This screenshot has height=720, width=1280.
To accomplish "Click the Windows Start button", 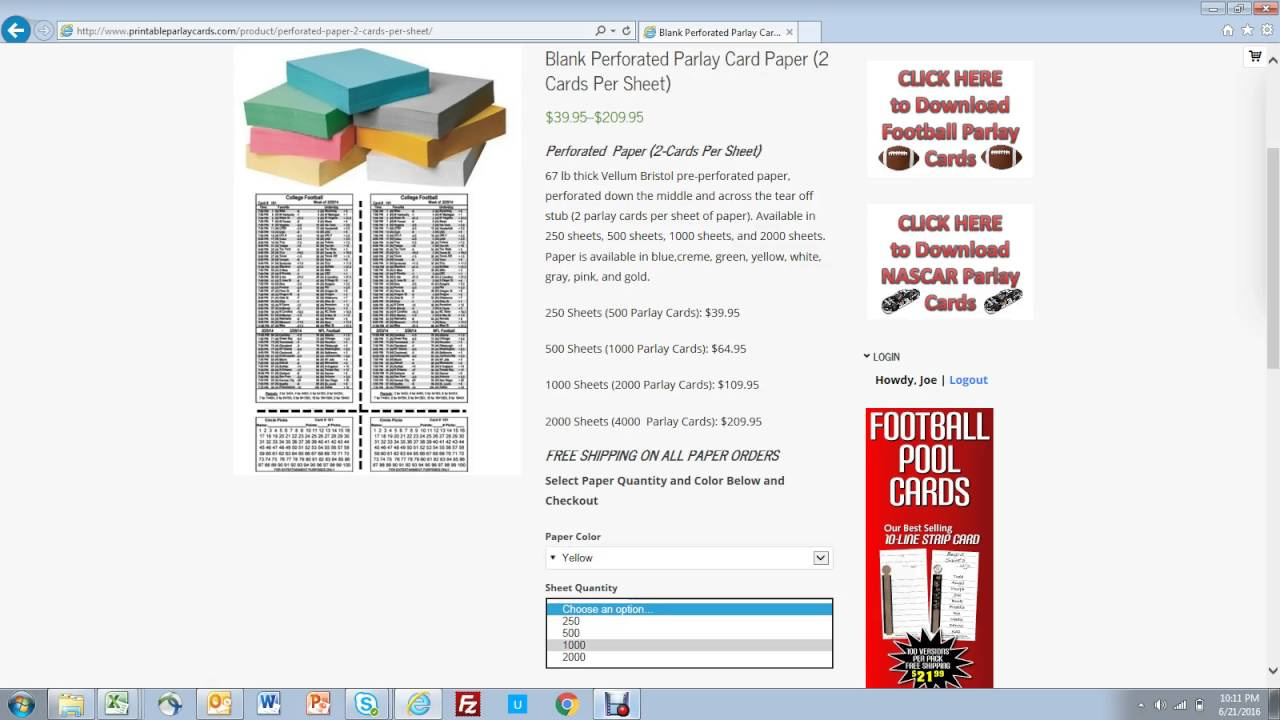I will pyautogui.click(x=19, y=704).
